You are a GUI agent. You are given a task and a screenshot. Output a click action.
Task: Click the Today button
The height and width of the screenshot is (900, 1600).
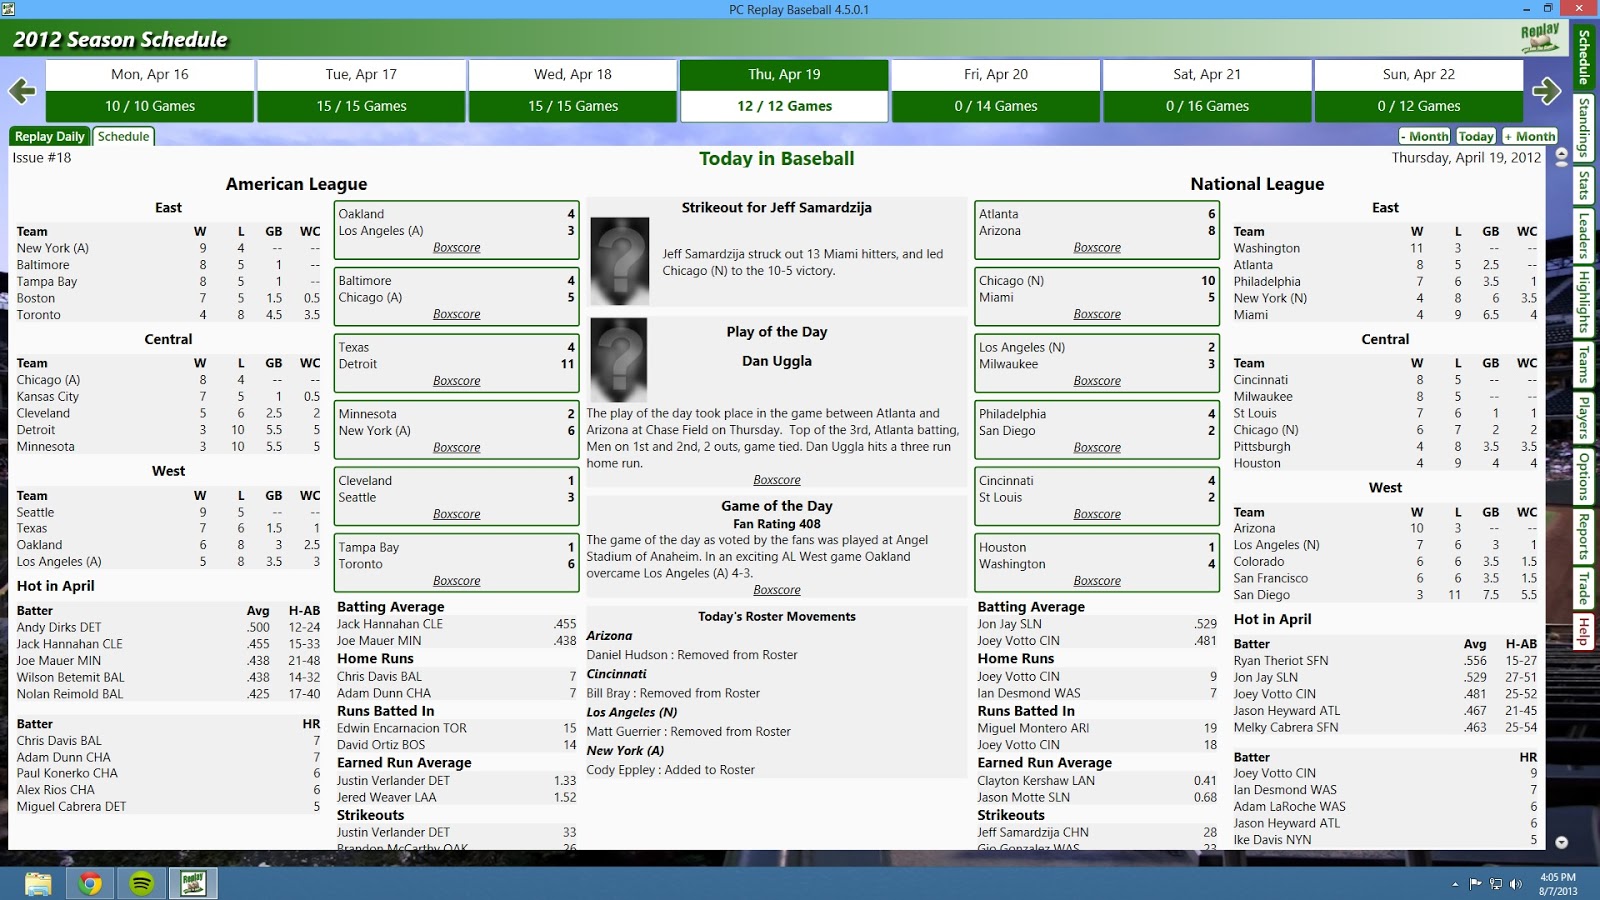point(1474,136)
